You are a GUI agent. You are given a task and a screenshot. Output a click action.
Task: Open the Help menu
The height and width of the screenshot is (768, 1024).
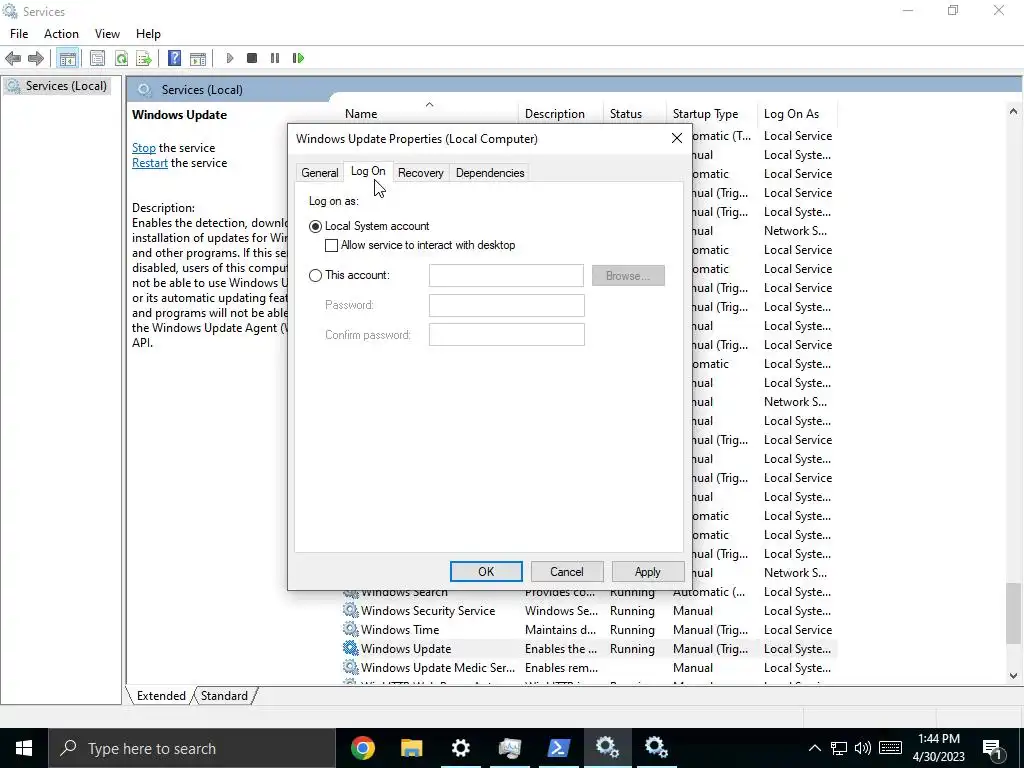coord(148,34)
